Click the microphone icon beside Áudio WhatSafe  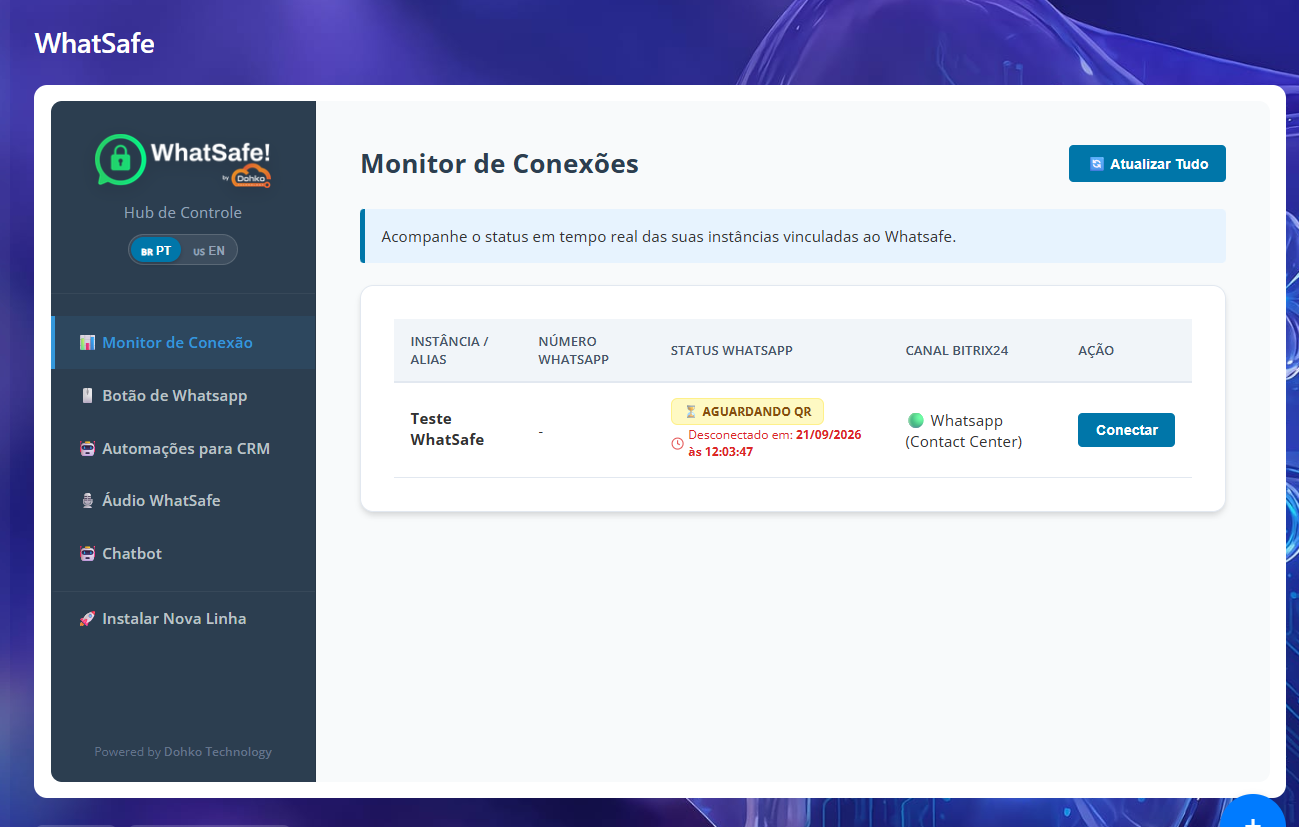click(x=87, y=501)
